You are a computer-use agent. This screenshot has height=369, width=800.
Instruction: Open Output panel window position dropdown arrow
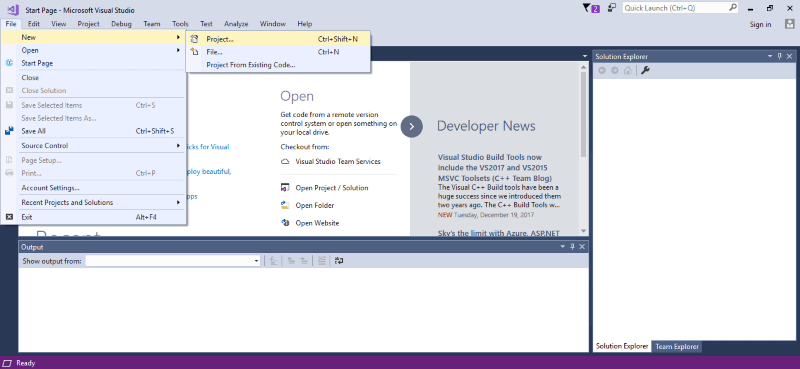pyautogui.click(x=563, y=247)
